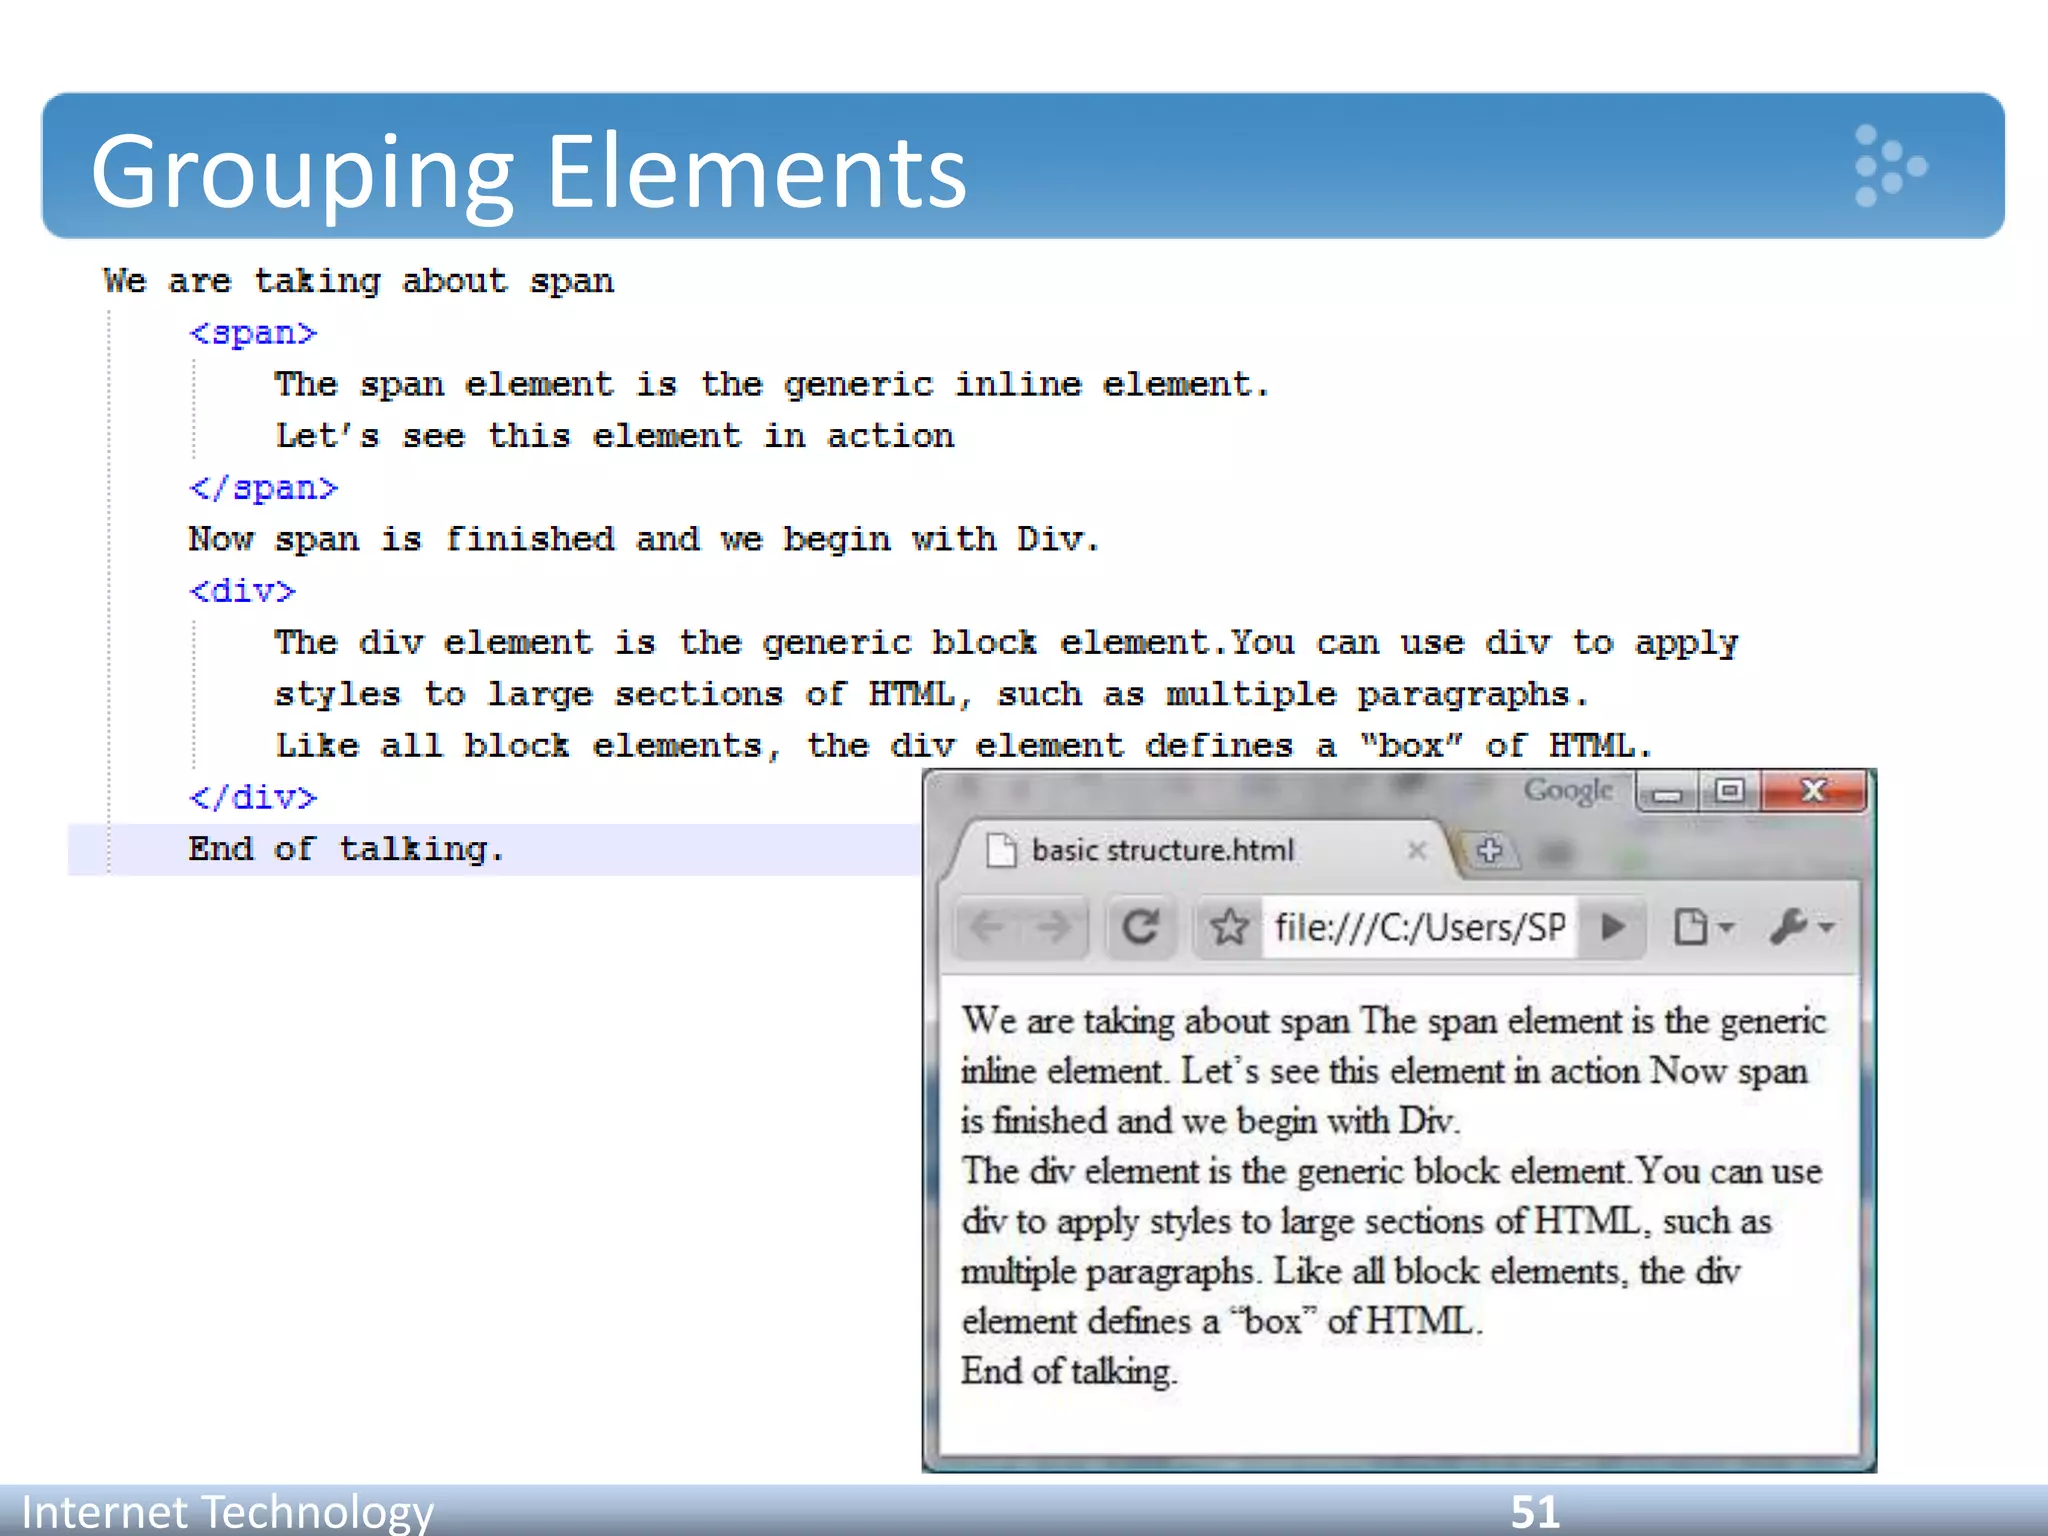Reload the page with the refresh icon
The image size is (2048, 1536).
1141,928
